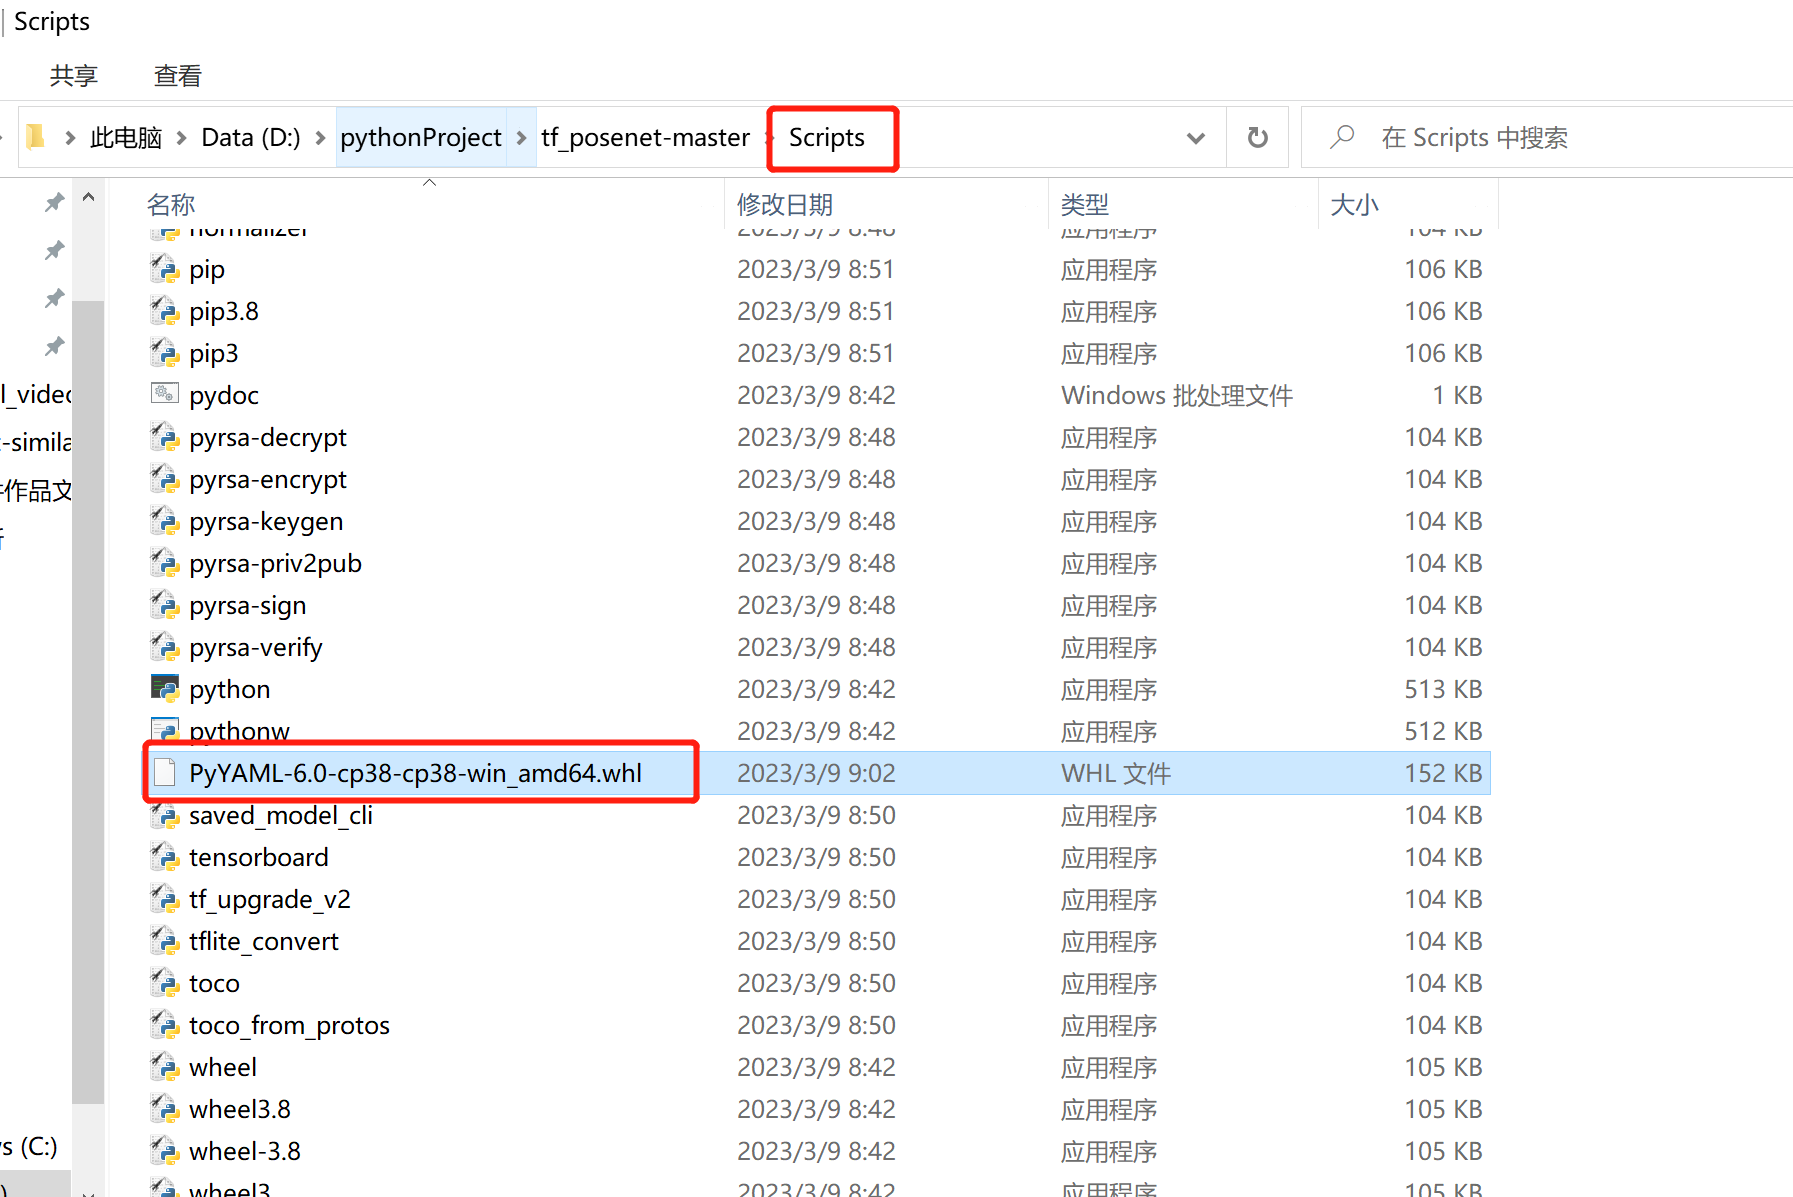Screen dimensions: 1793x1197
Task: Open the saved_model_cli application
Action: 281,815
